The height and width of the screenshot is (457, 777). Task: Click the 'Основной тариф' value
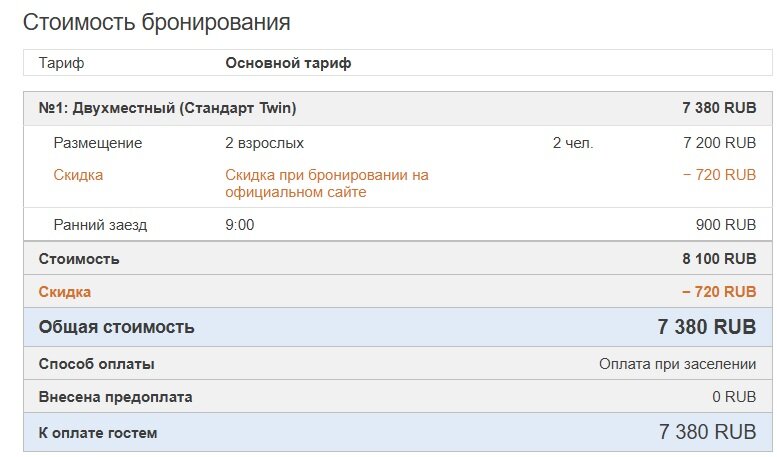tap(288, 63)
